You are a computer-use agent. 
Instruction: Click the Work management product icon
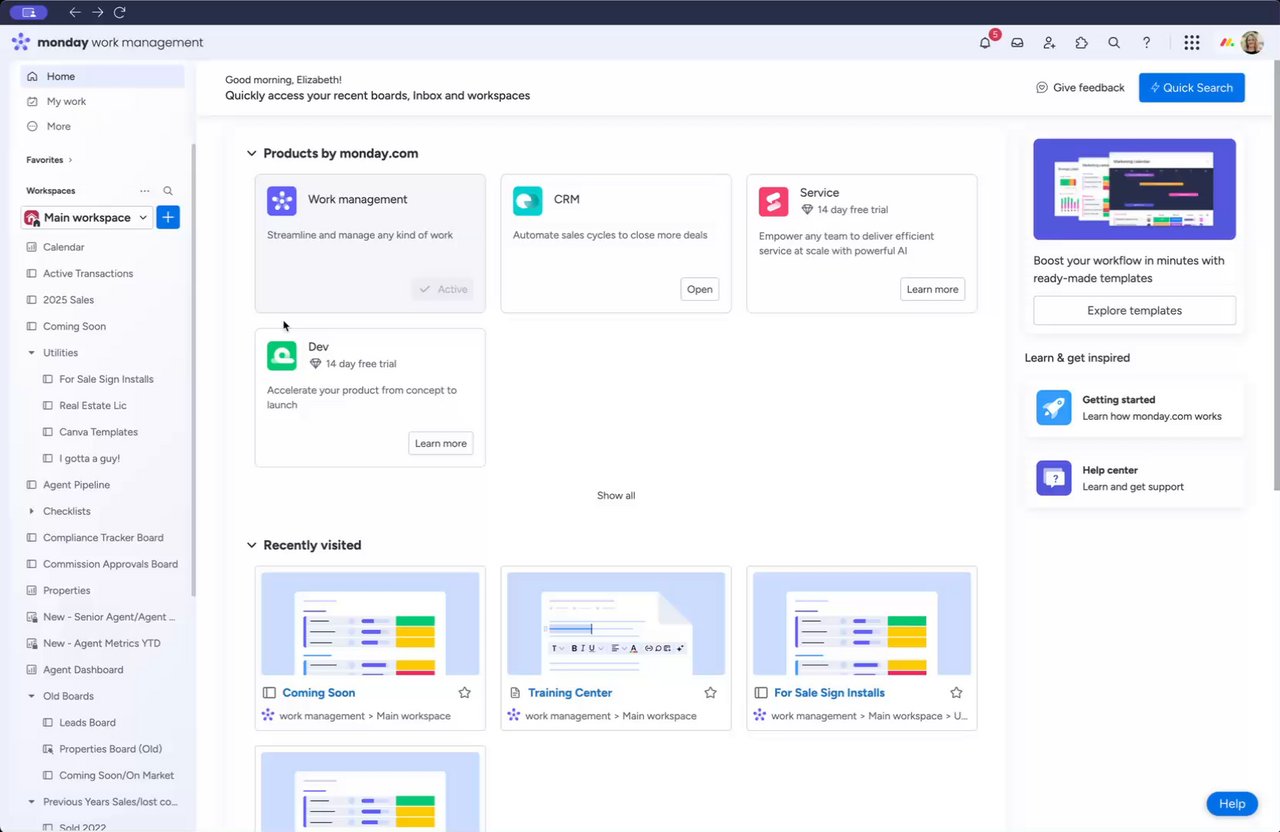coord(282,201)
